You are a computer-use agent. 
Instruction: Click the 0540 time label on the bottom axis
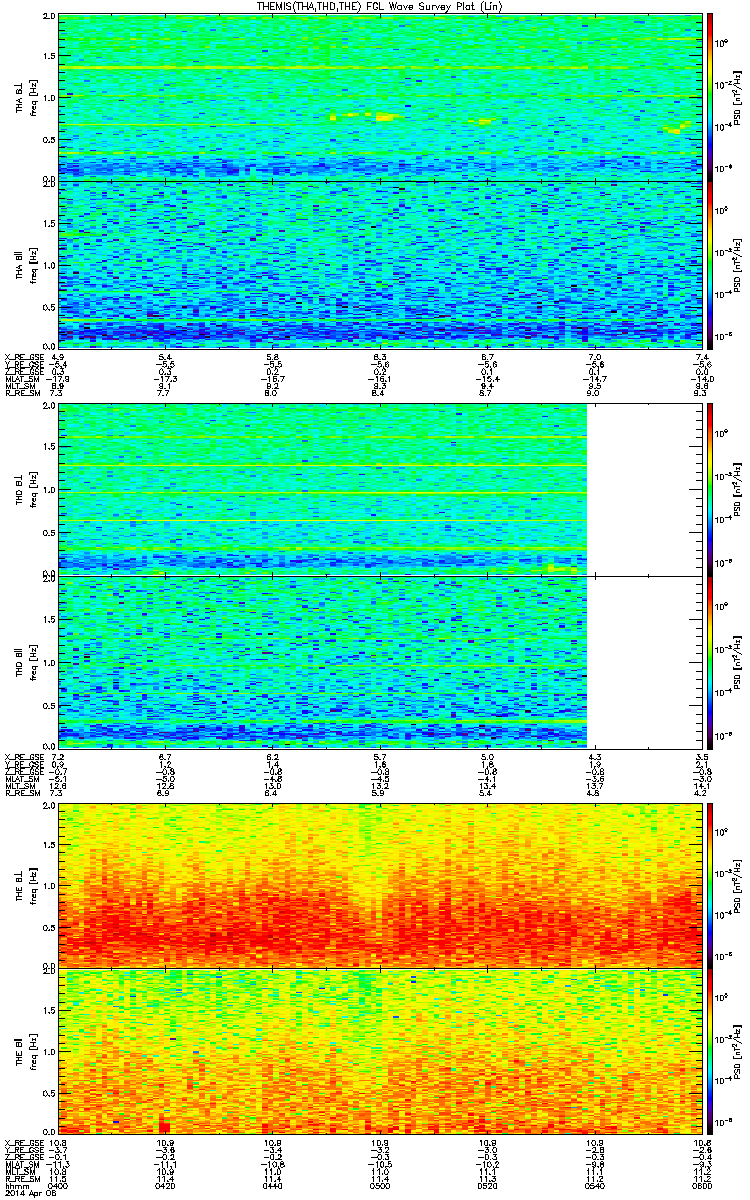(593, 1187)
